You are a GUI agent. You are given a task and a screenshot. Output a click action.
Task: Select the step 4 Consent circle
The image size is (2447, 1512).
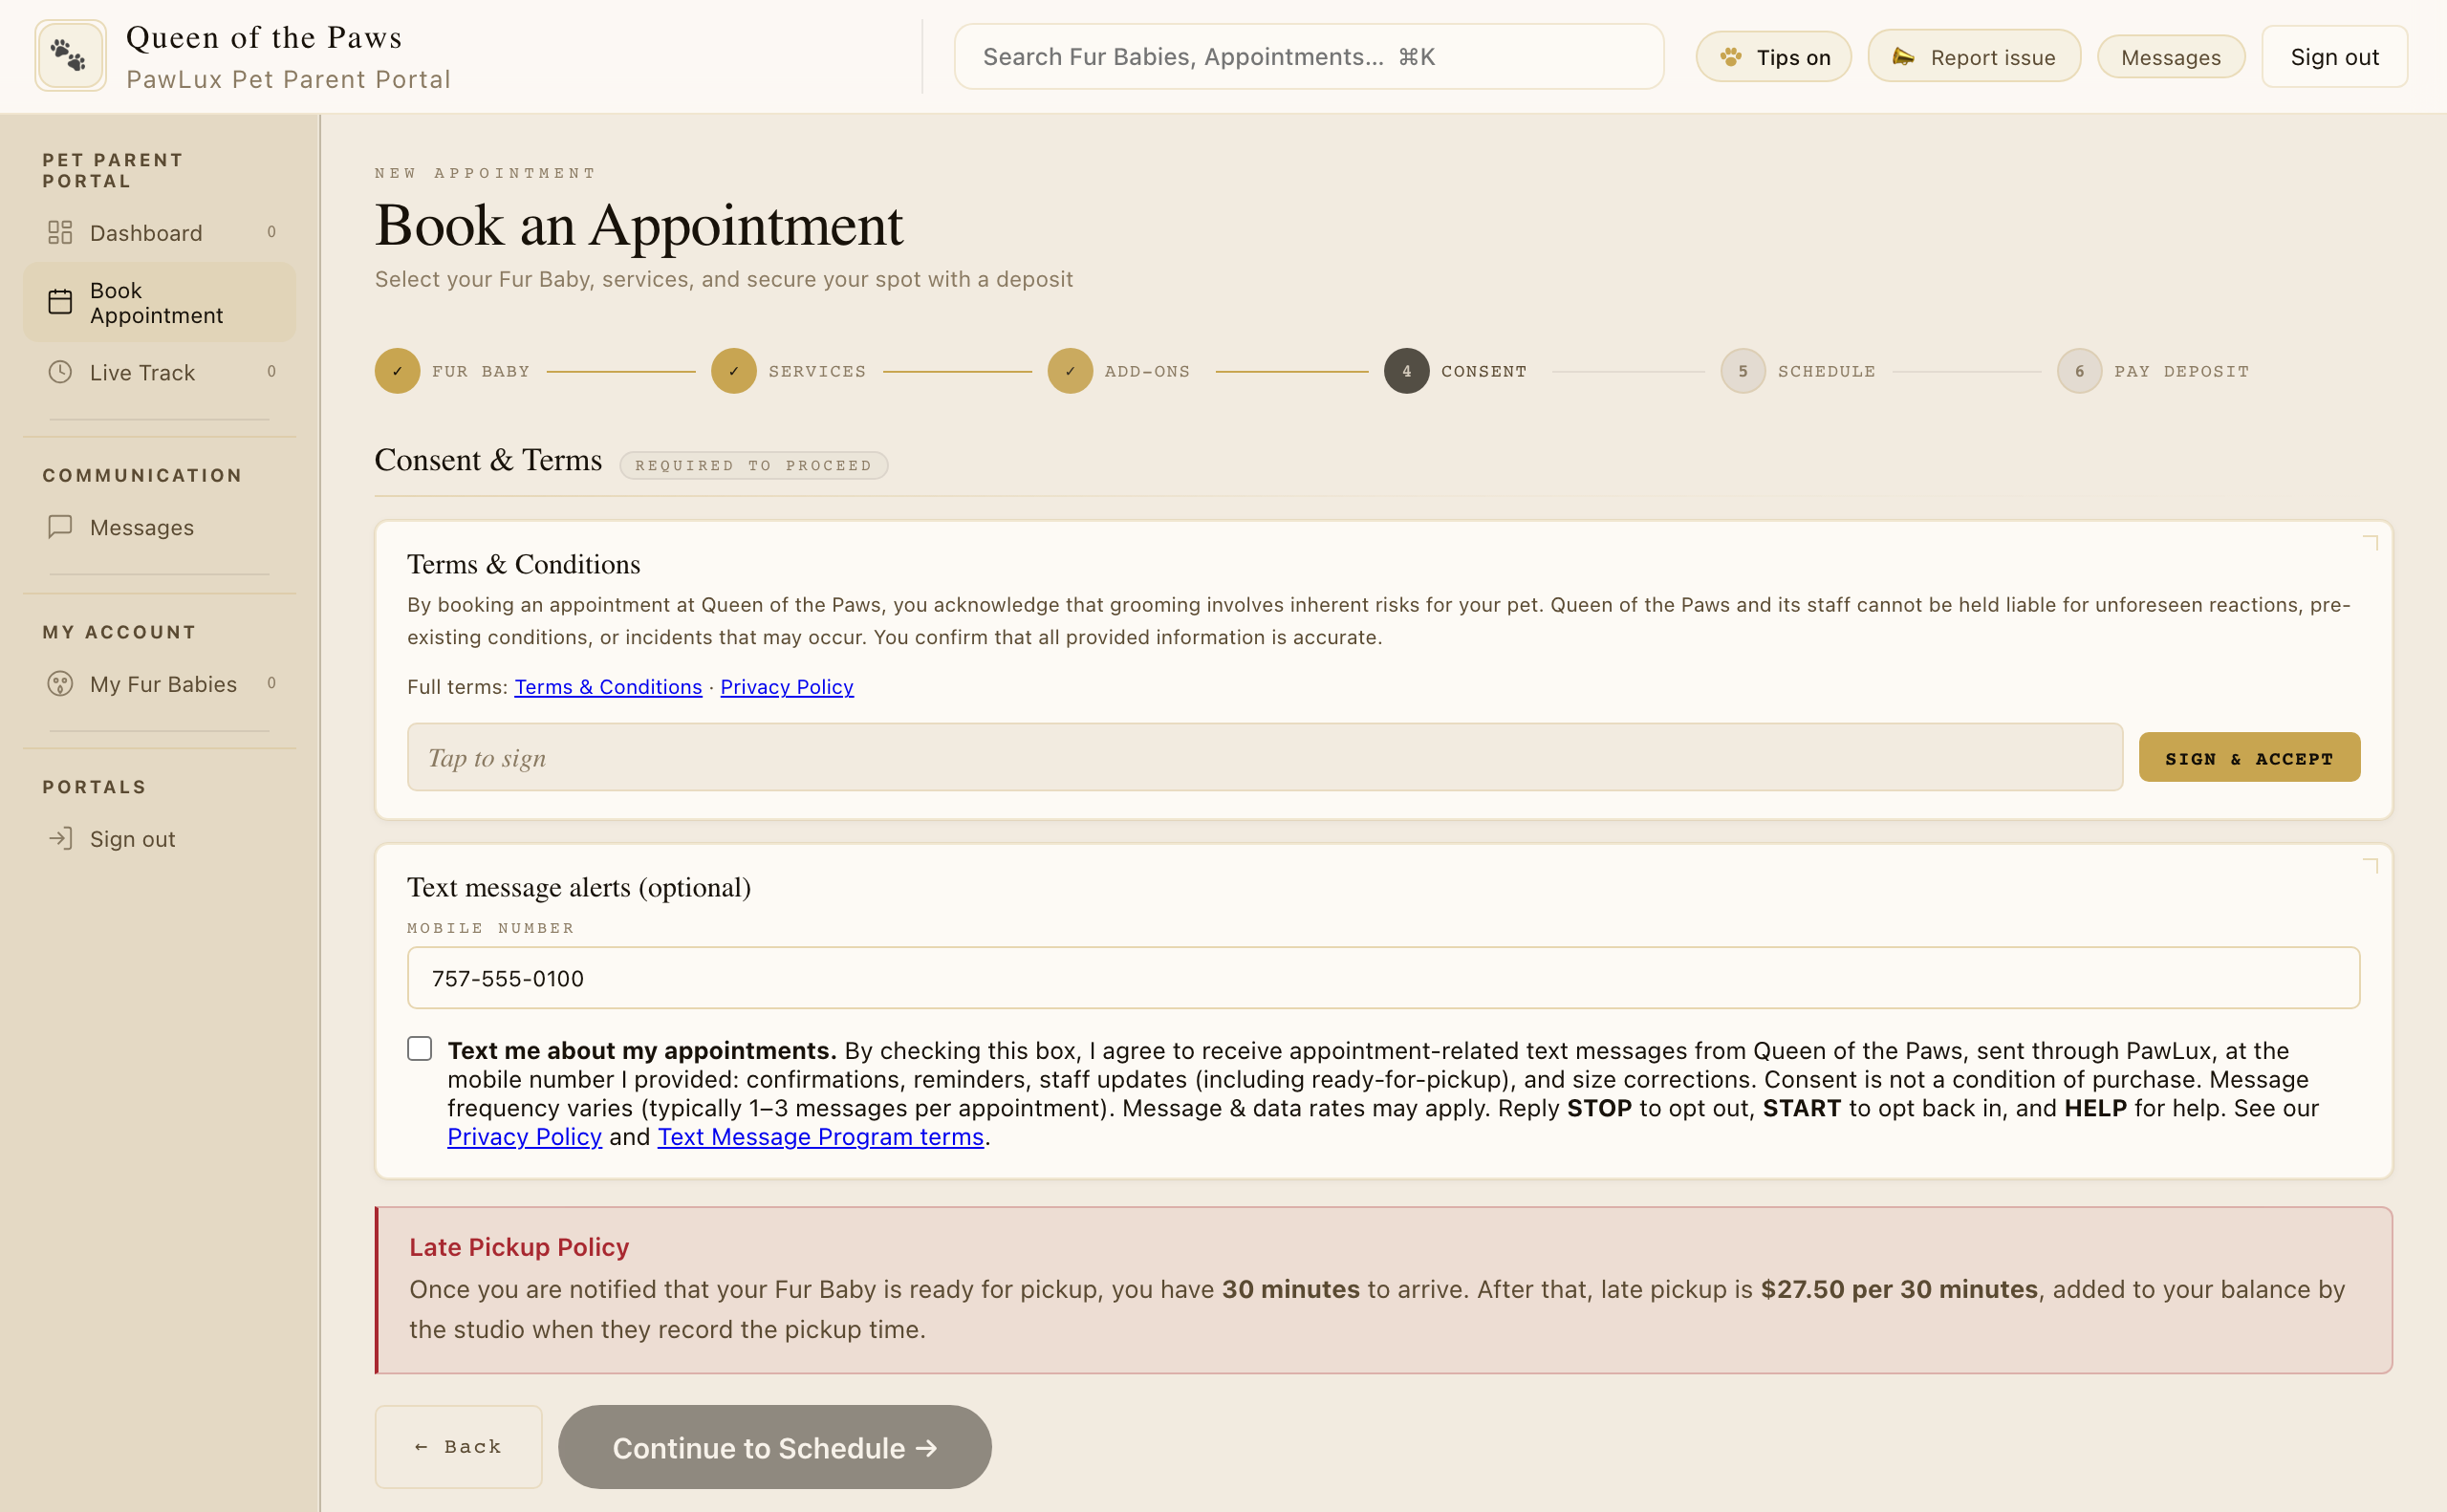(x=1406, y=371)
